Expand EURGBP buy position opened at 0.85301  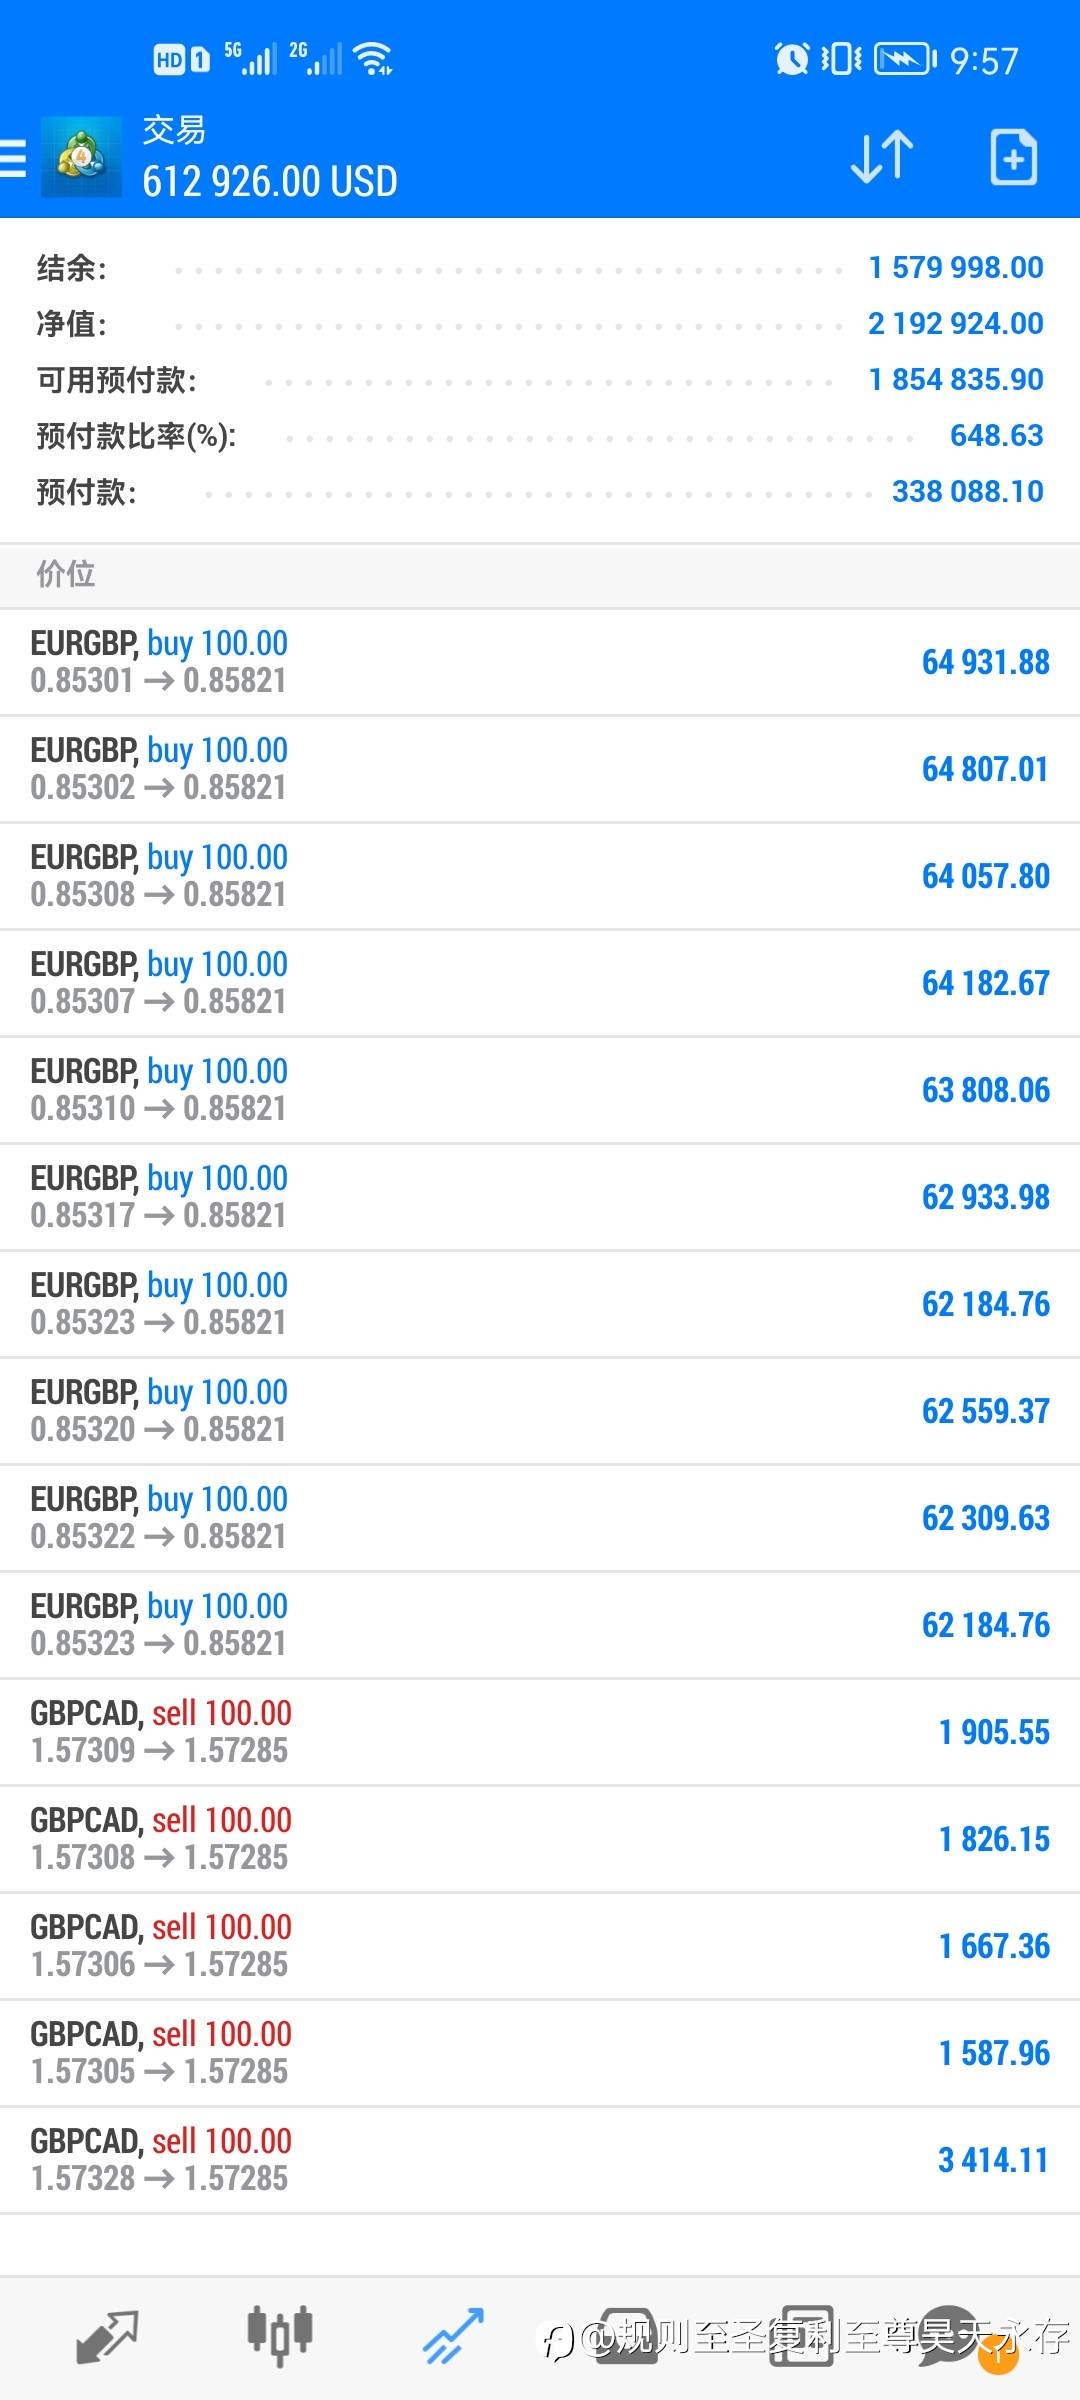point(540,662)
